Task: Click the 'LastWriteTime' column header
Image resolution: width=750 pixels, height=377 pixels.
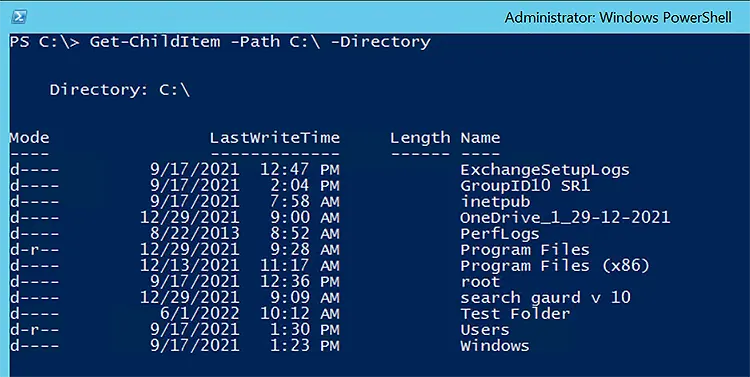Action: coord(275,138)
